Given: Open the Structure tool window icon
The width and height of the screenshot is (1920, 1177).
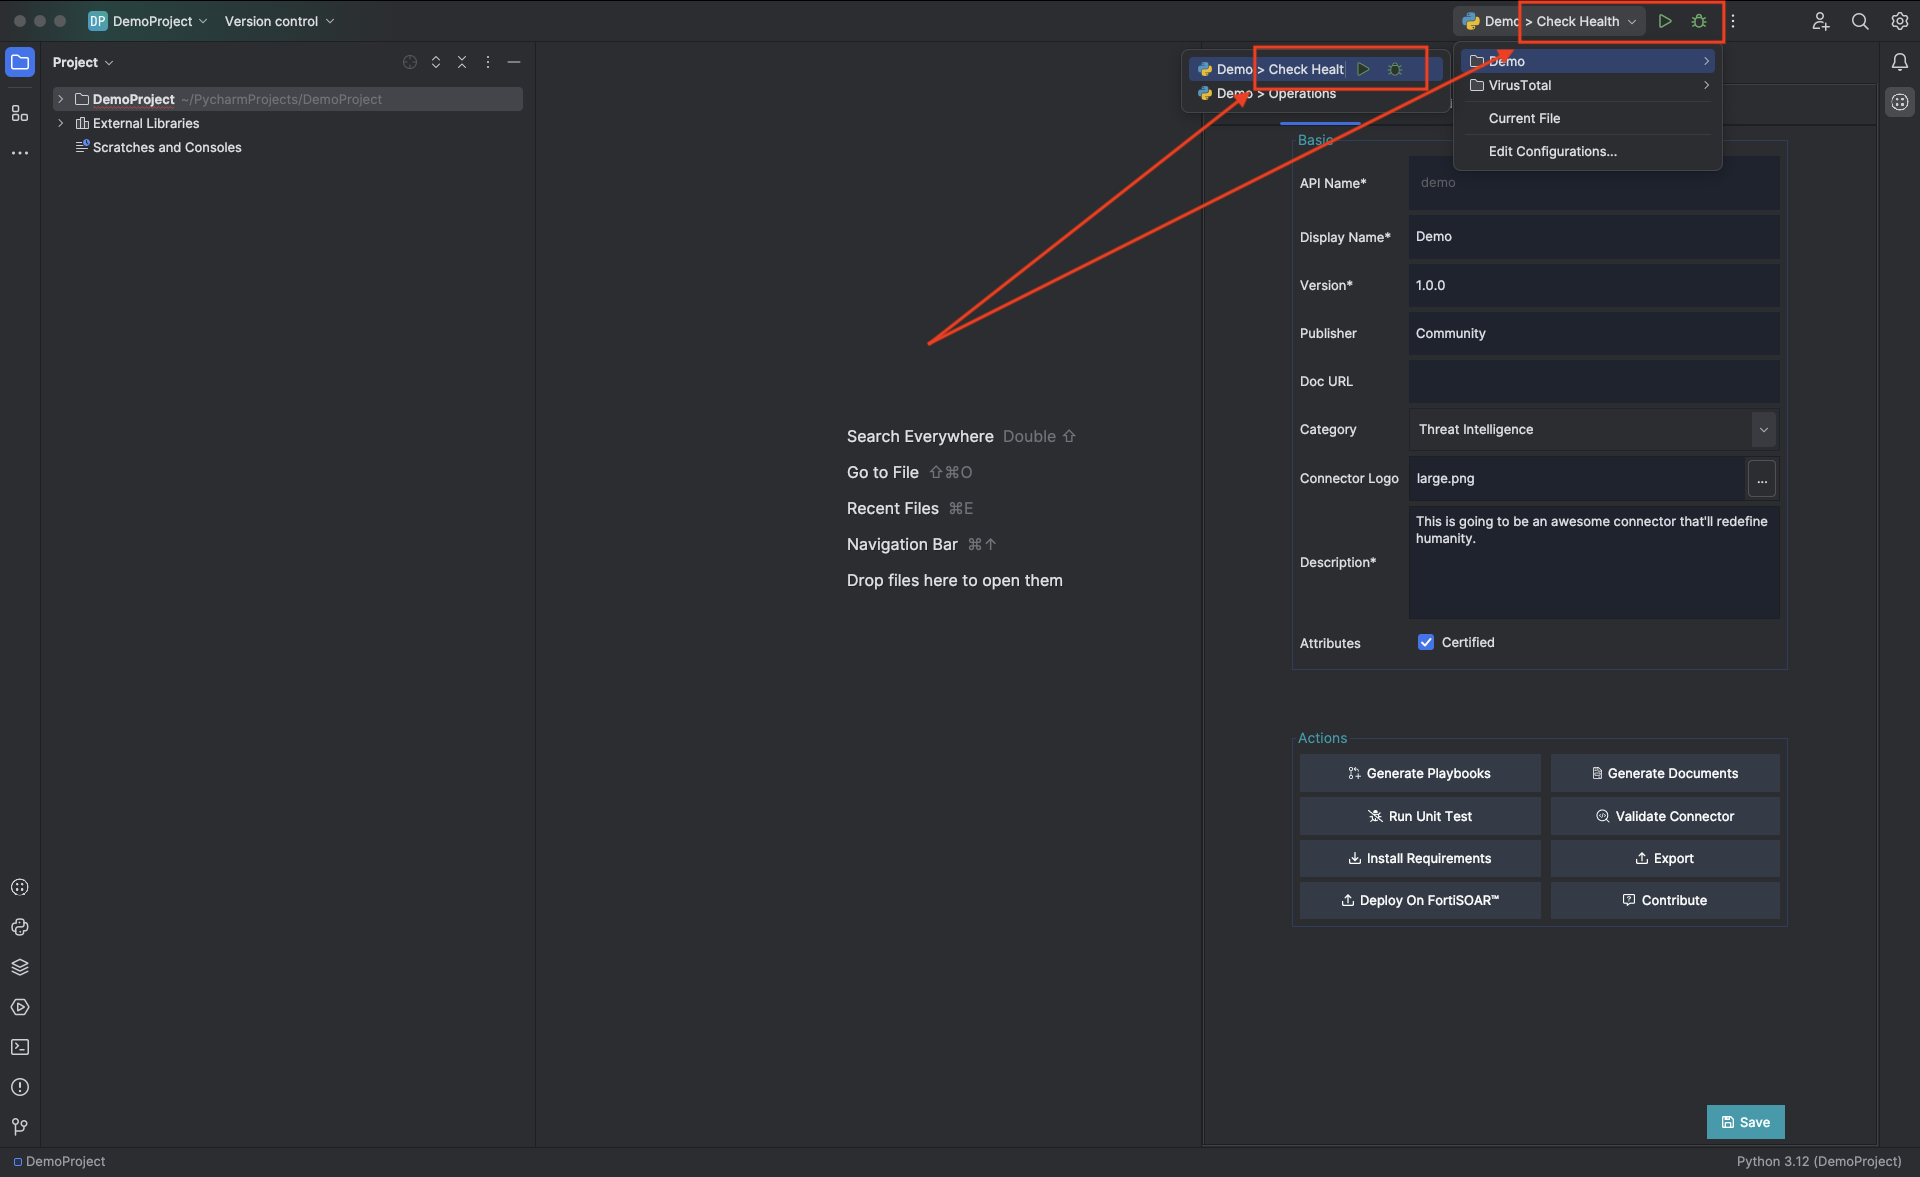Looking at the screenshot, I should tap(20, 113).
